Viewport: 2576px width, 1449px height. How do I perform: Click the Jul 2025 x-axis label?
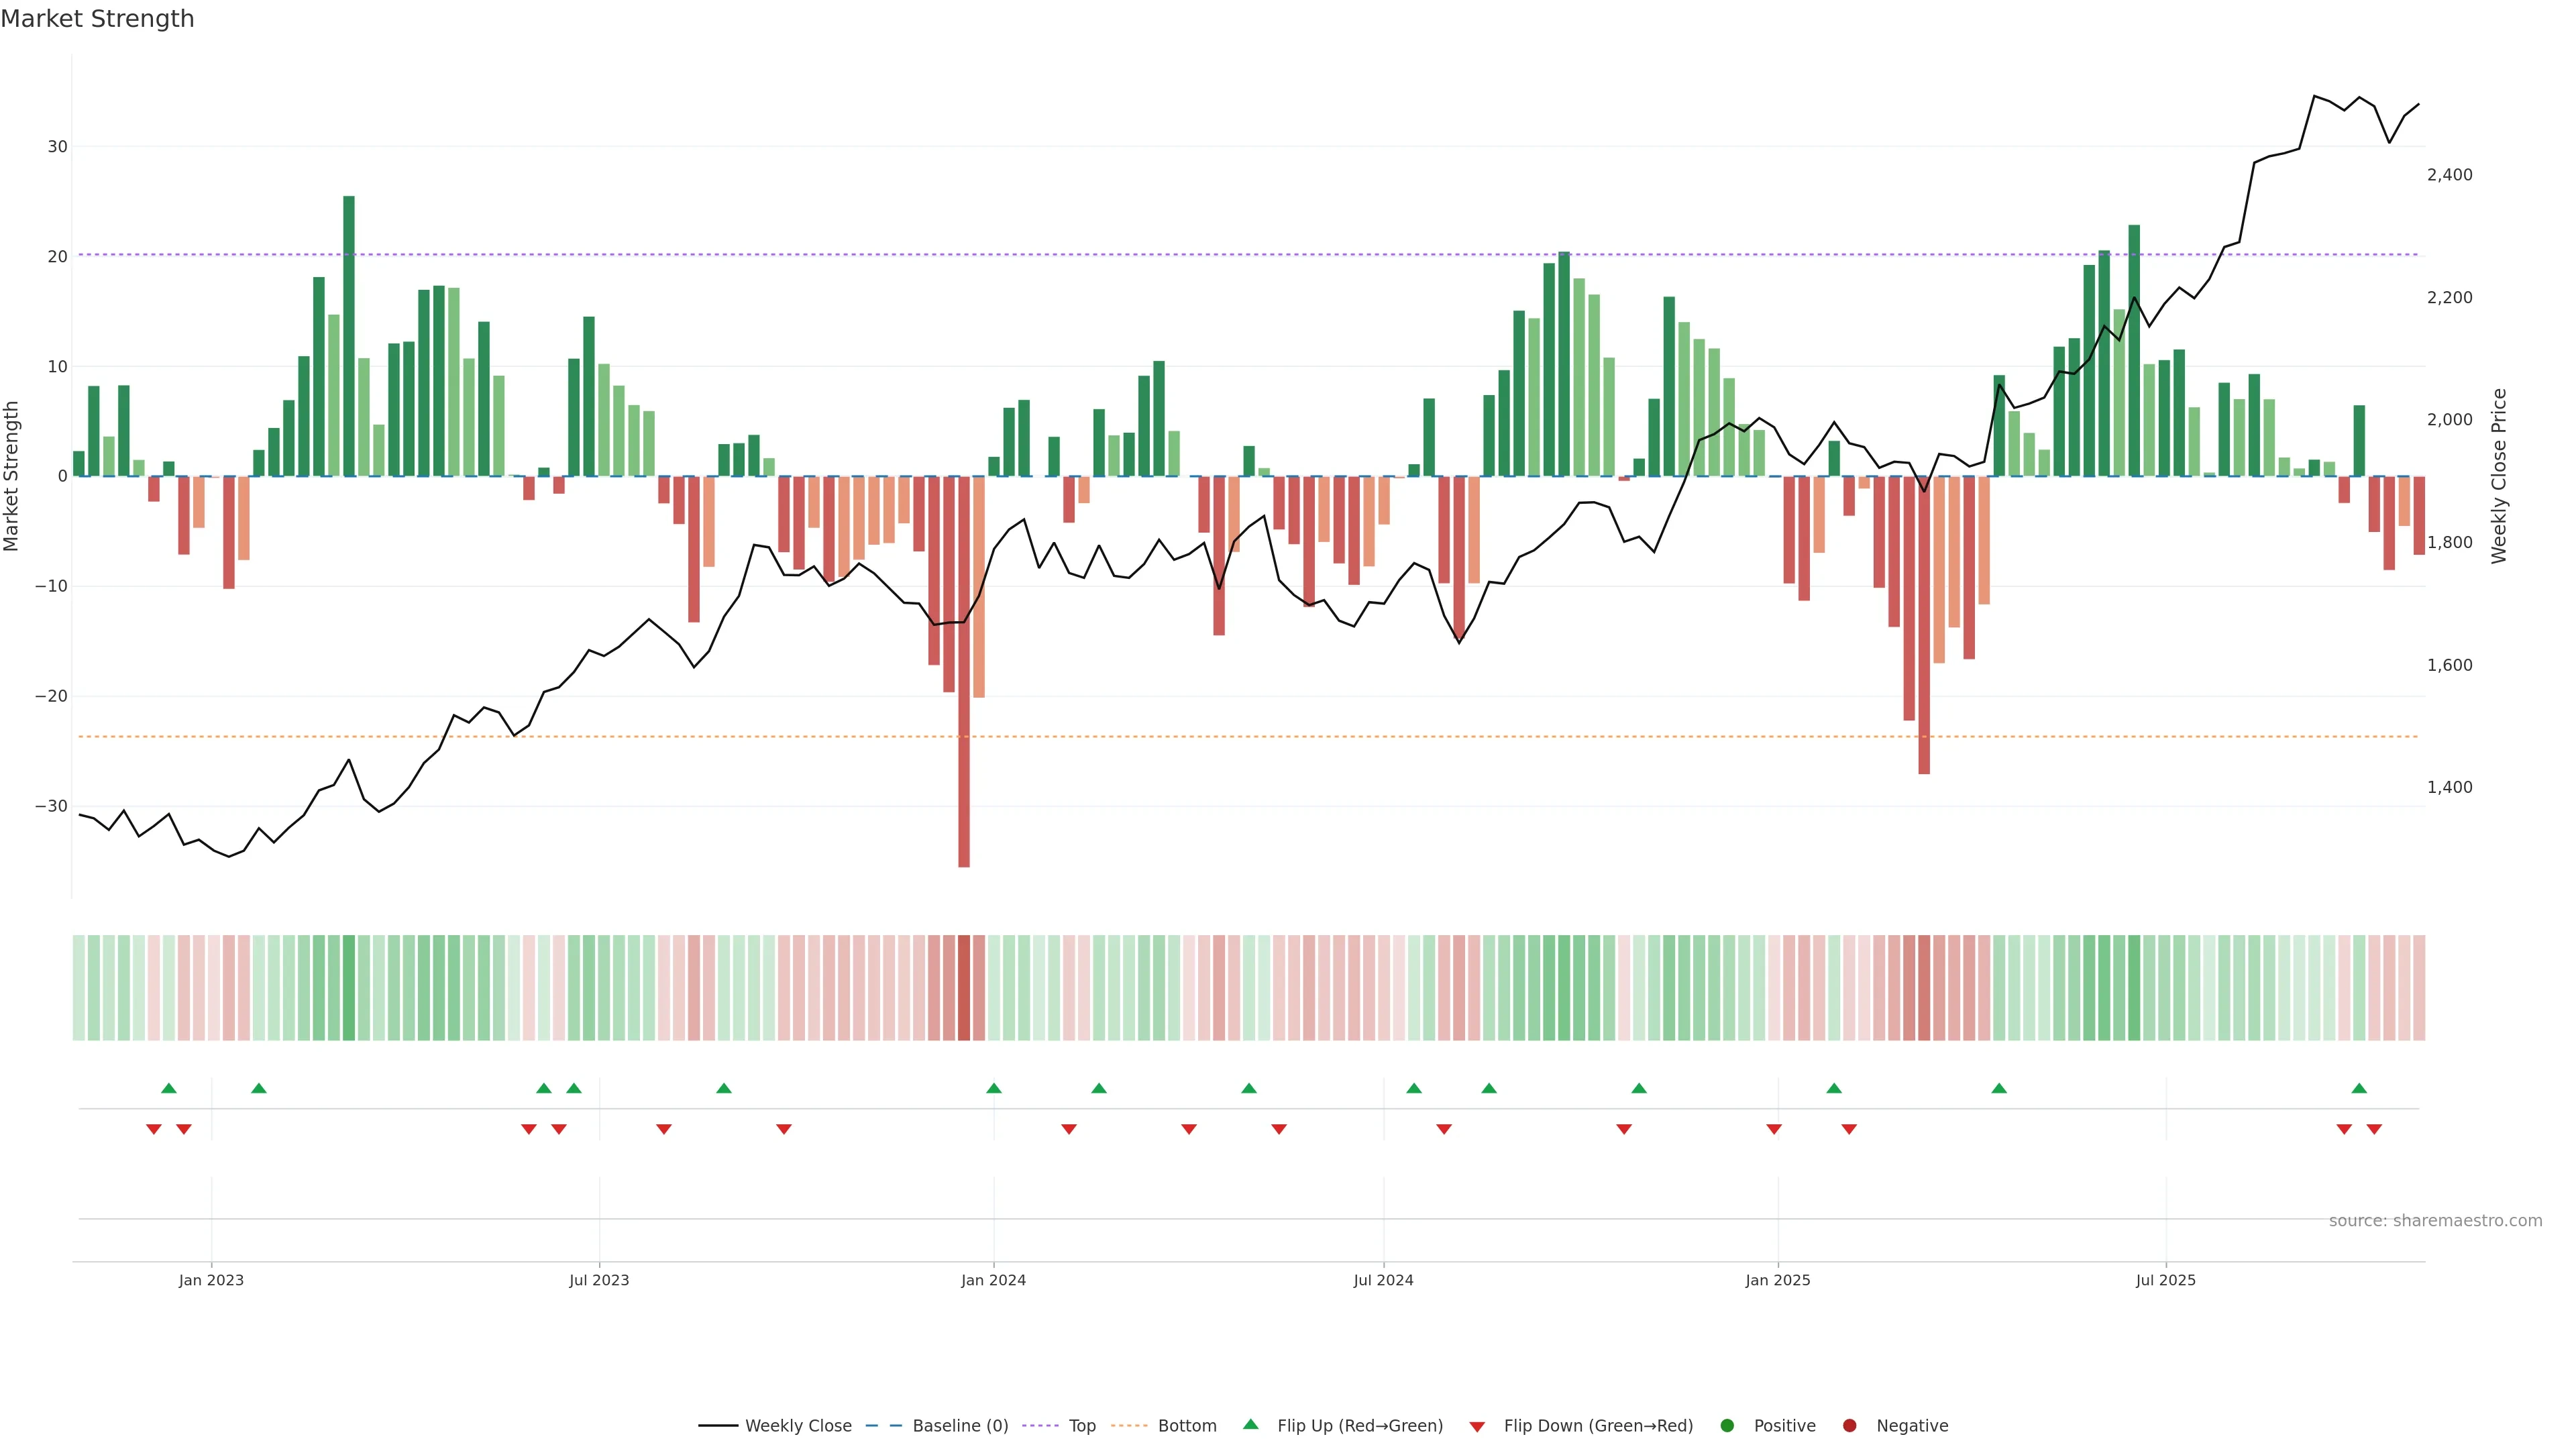(x=2165, y=1280)
